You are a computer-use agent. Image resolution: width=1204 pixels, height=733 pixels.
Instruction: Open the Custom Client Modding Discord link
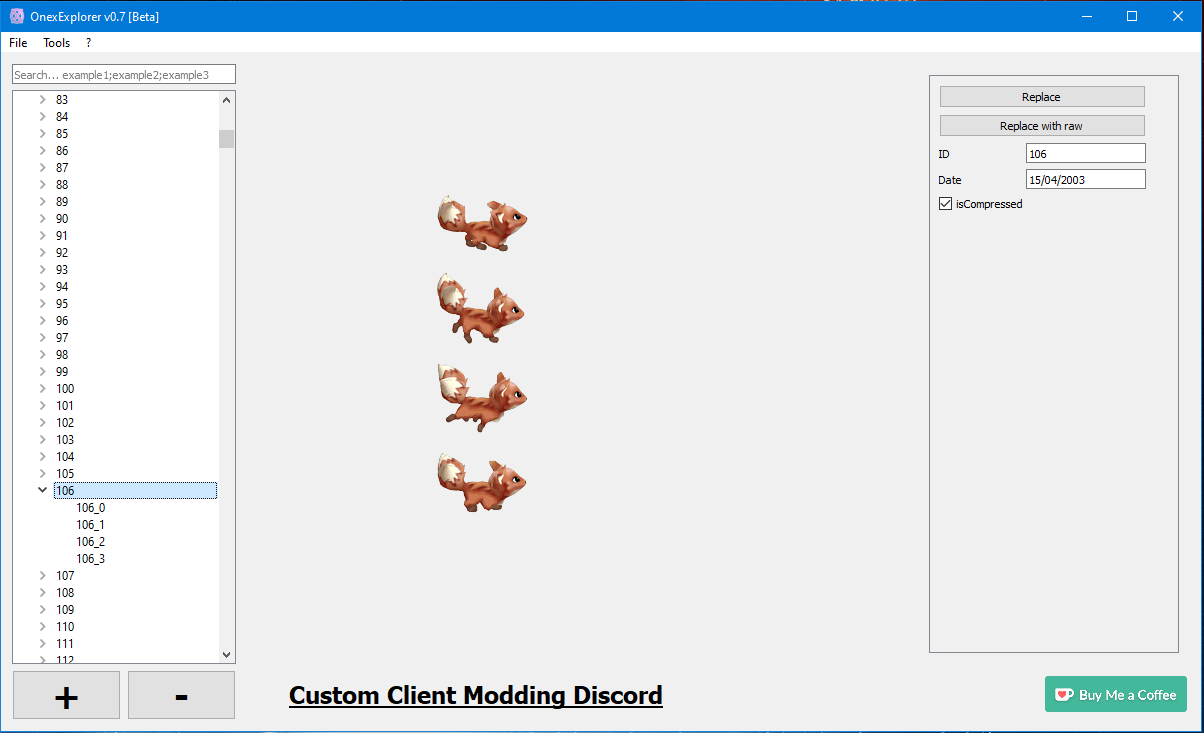pos(475,696)
